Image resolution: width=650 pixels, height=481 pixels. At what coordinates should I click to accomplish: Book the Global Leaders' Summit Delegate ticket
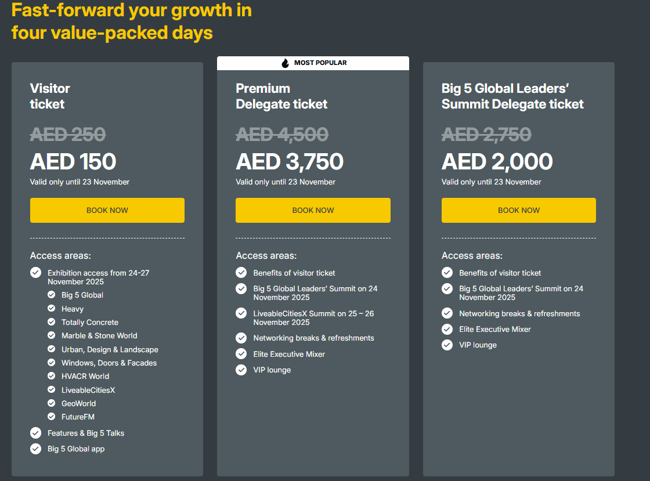click(x=518, y=210)
